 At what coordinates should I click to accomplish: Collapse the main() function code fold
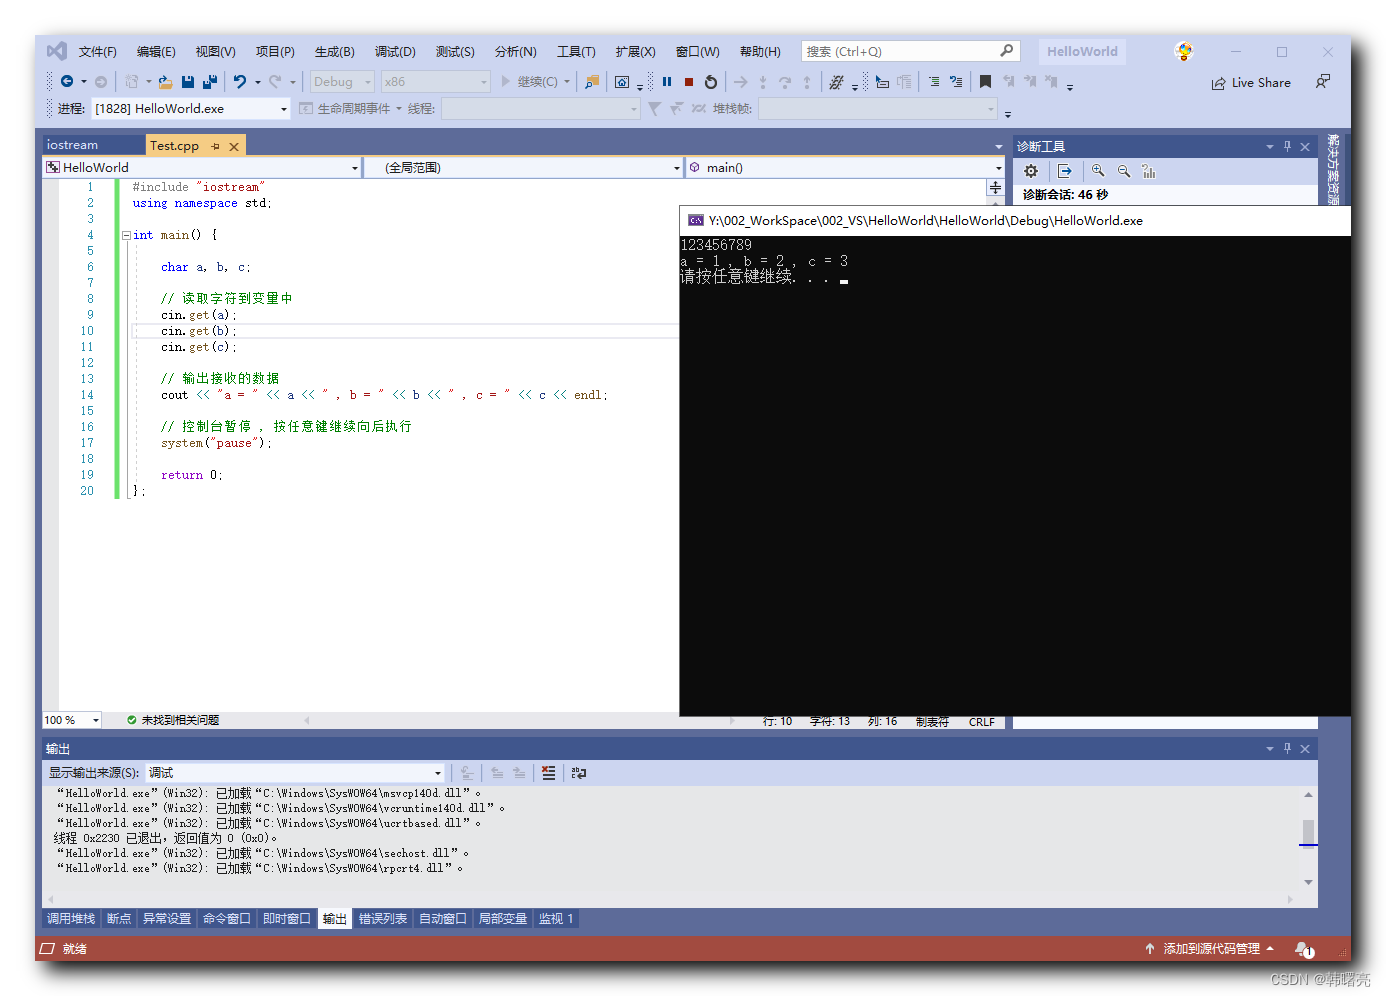click(x=126, y=235)
